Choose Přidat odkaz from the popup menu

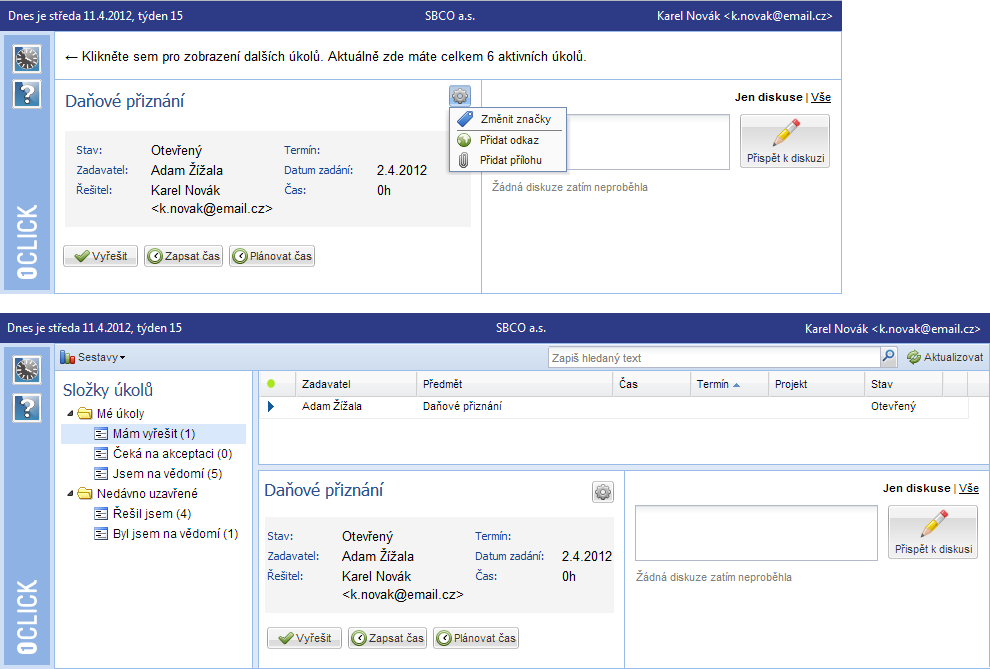[509, 140]
